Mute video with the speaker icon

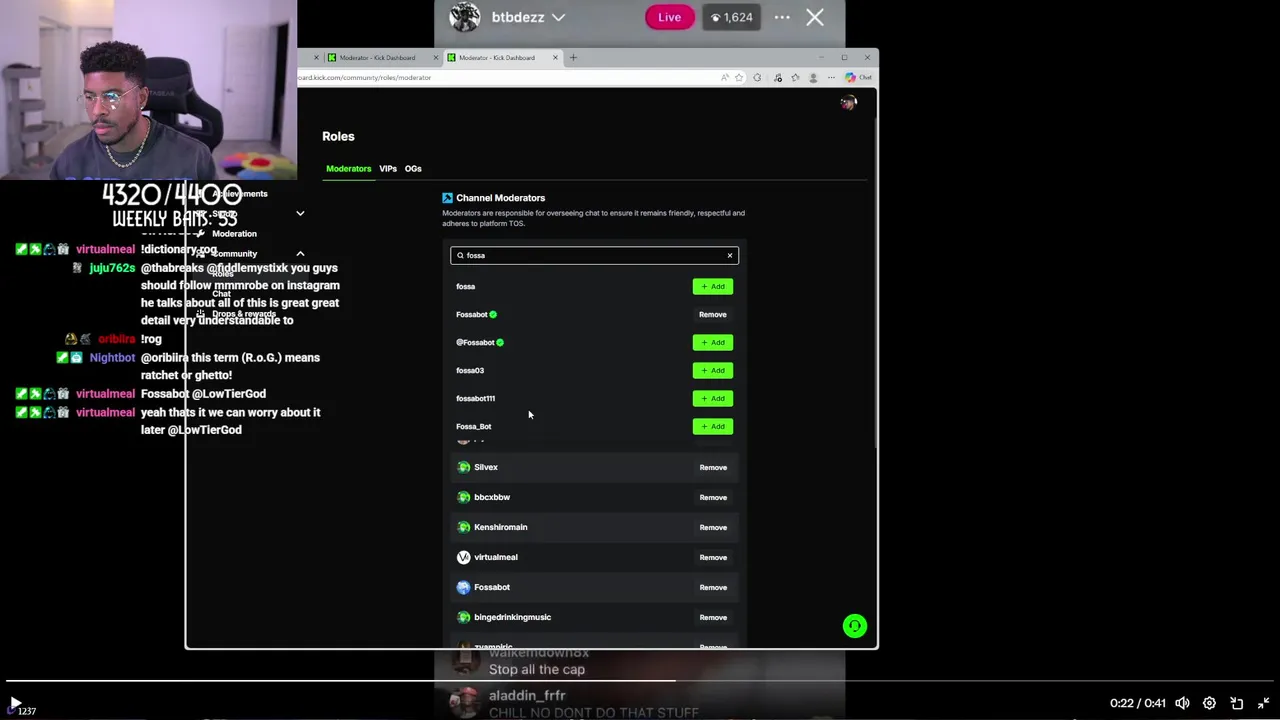coord(1182,703)
